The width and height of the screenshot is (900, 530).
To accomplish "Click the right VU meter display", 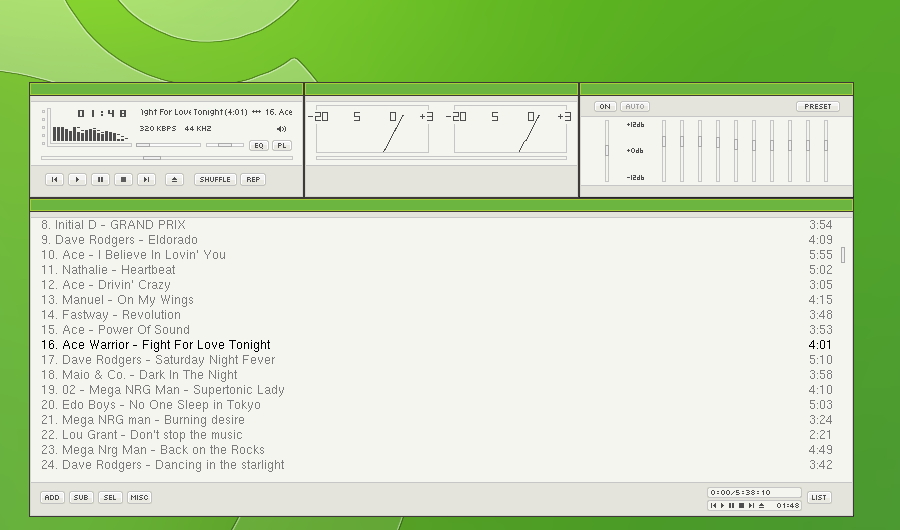I will pyautogui.click(x=510, y=129).
